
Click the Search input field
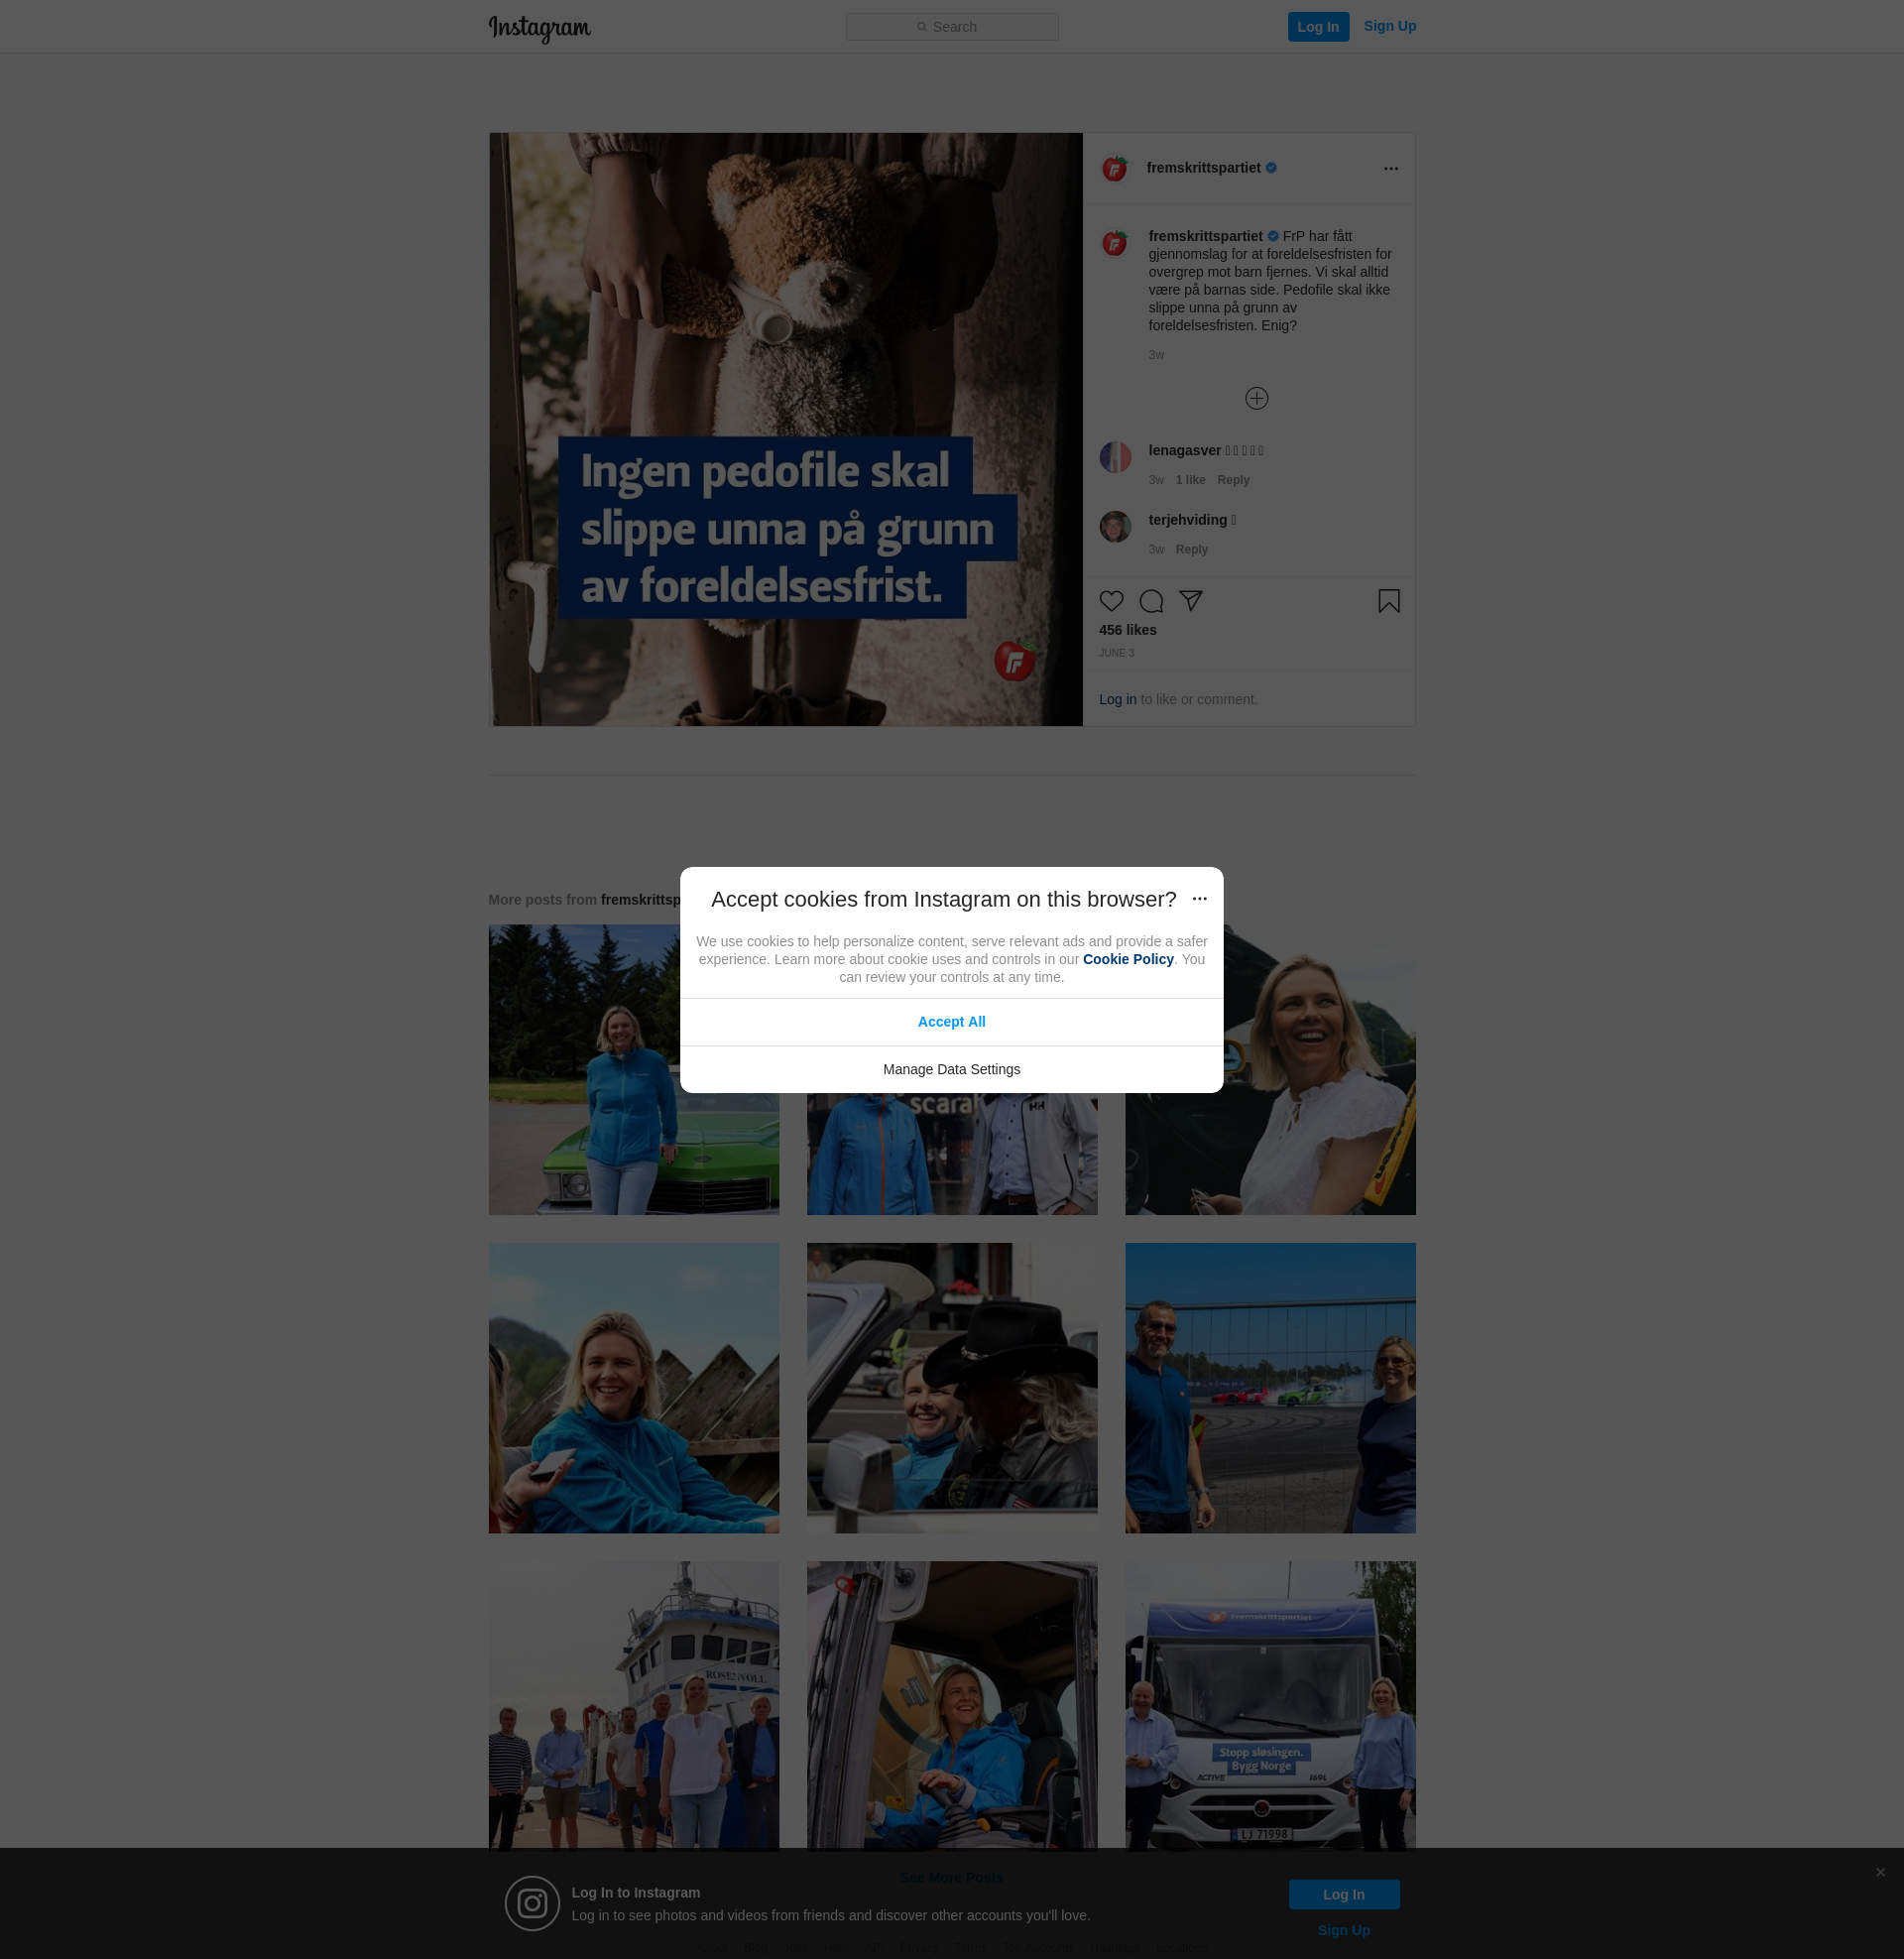[952, 27]
